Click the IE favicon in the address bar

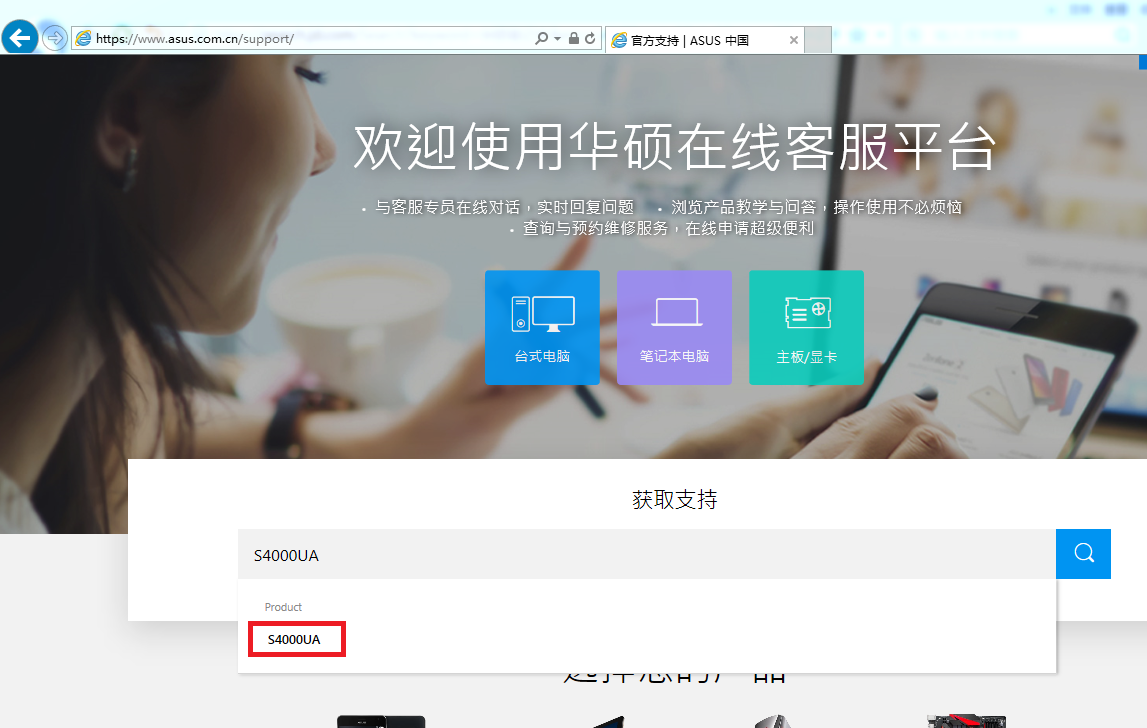point(82,38)
